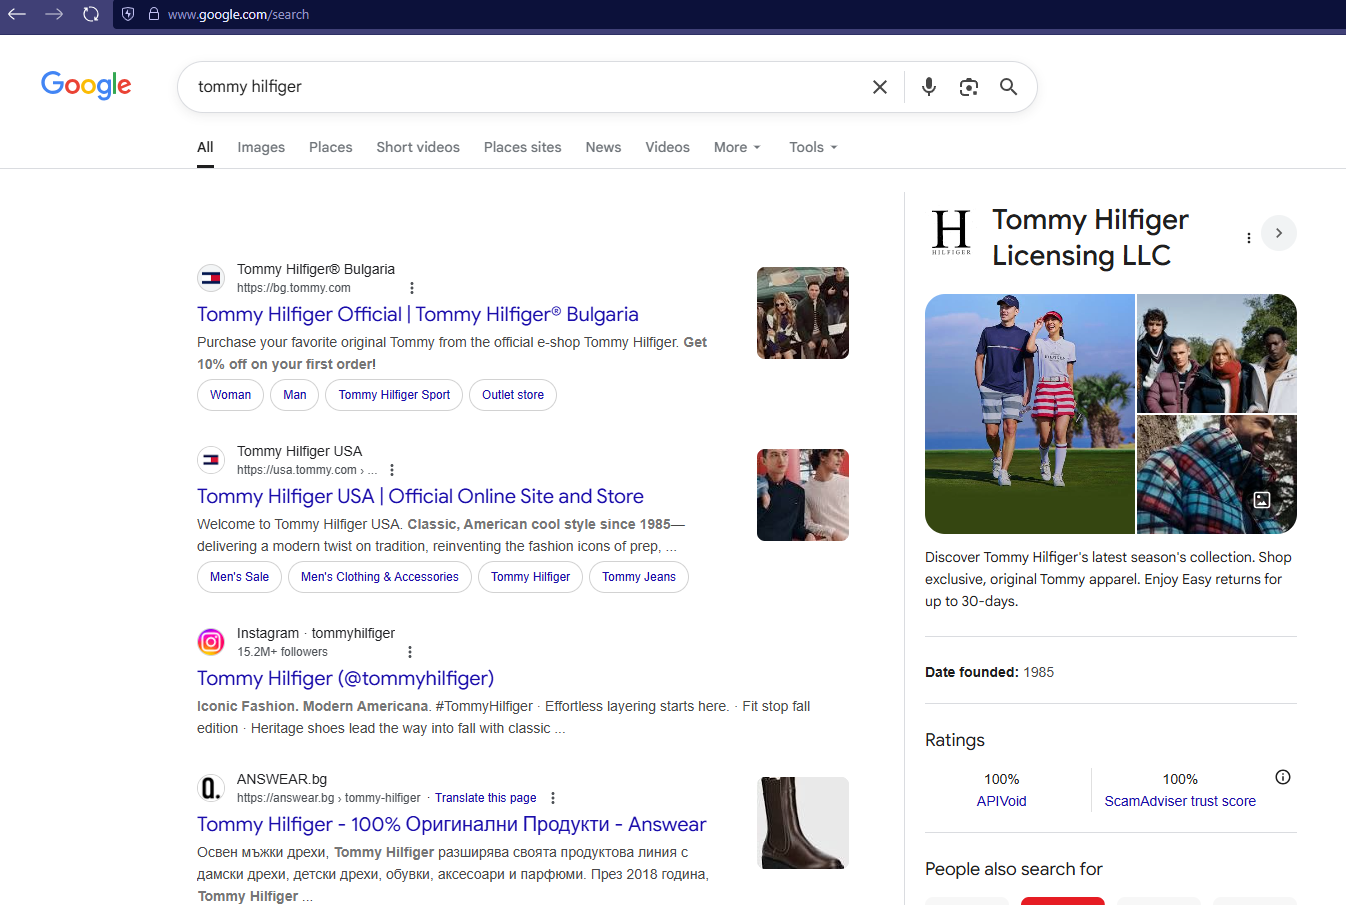This screenshot has width=1346, height=905.
Task: Open Tommy Hilfiger USA Official Online Site link
Action: tap(420, 496)
